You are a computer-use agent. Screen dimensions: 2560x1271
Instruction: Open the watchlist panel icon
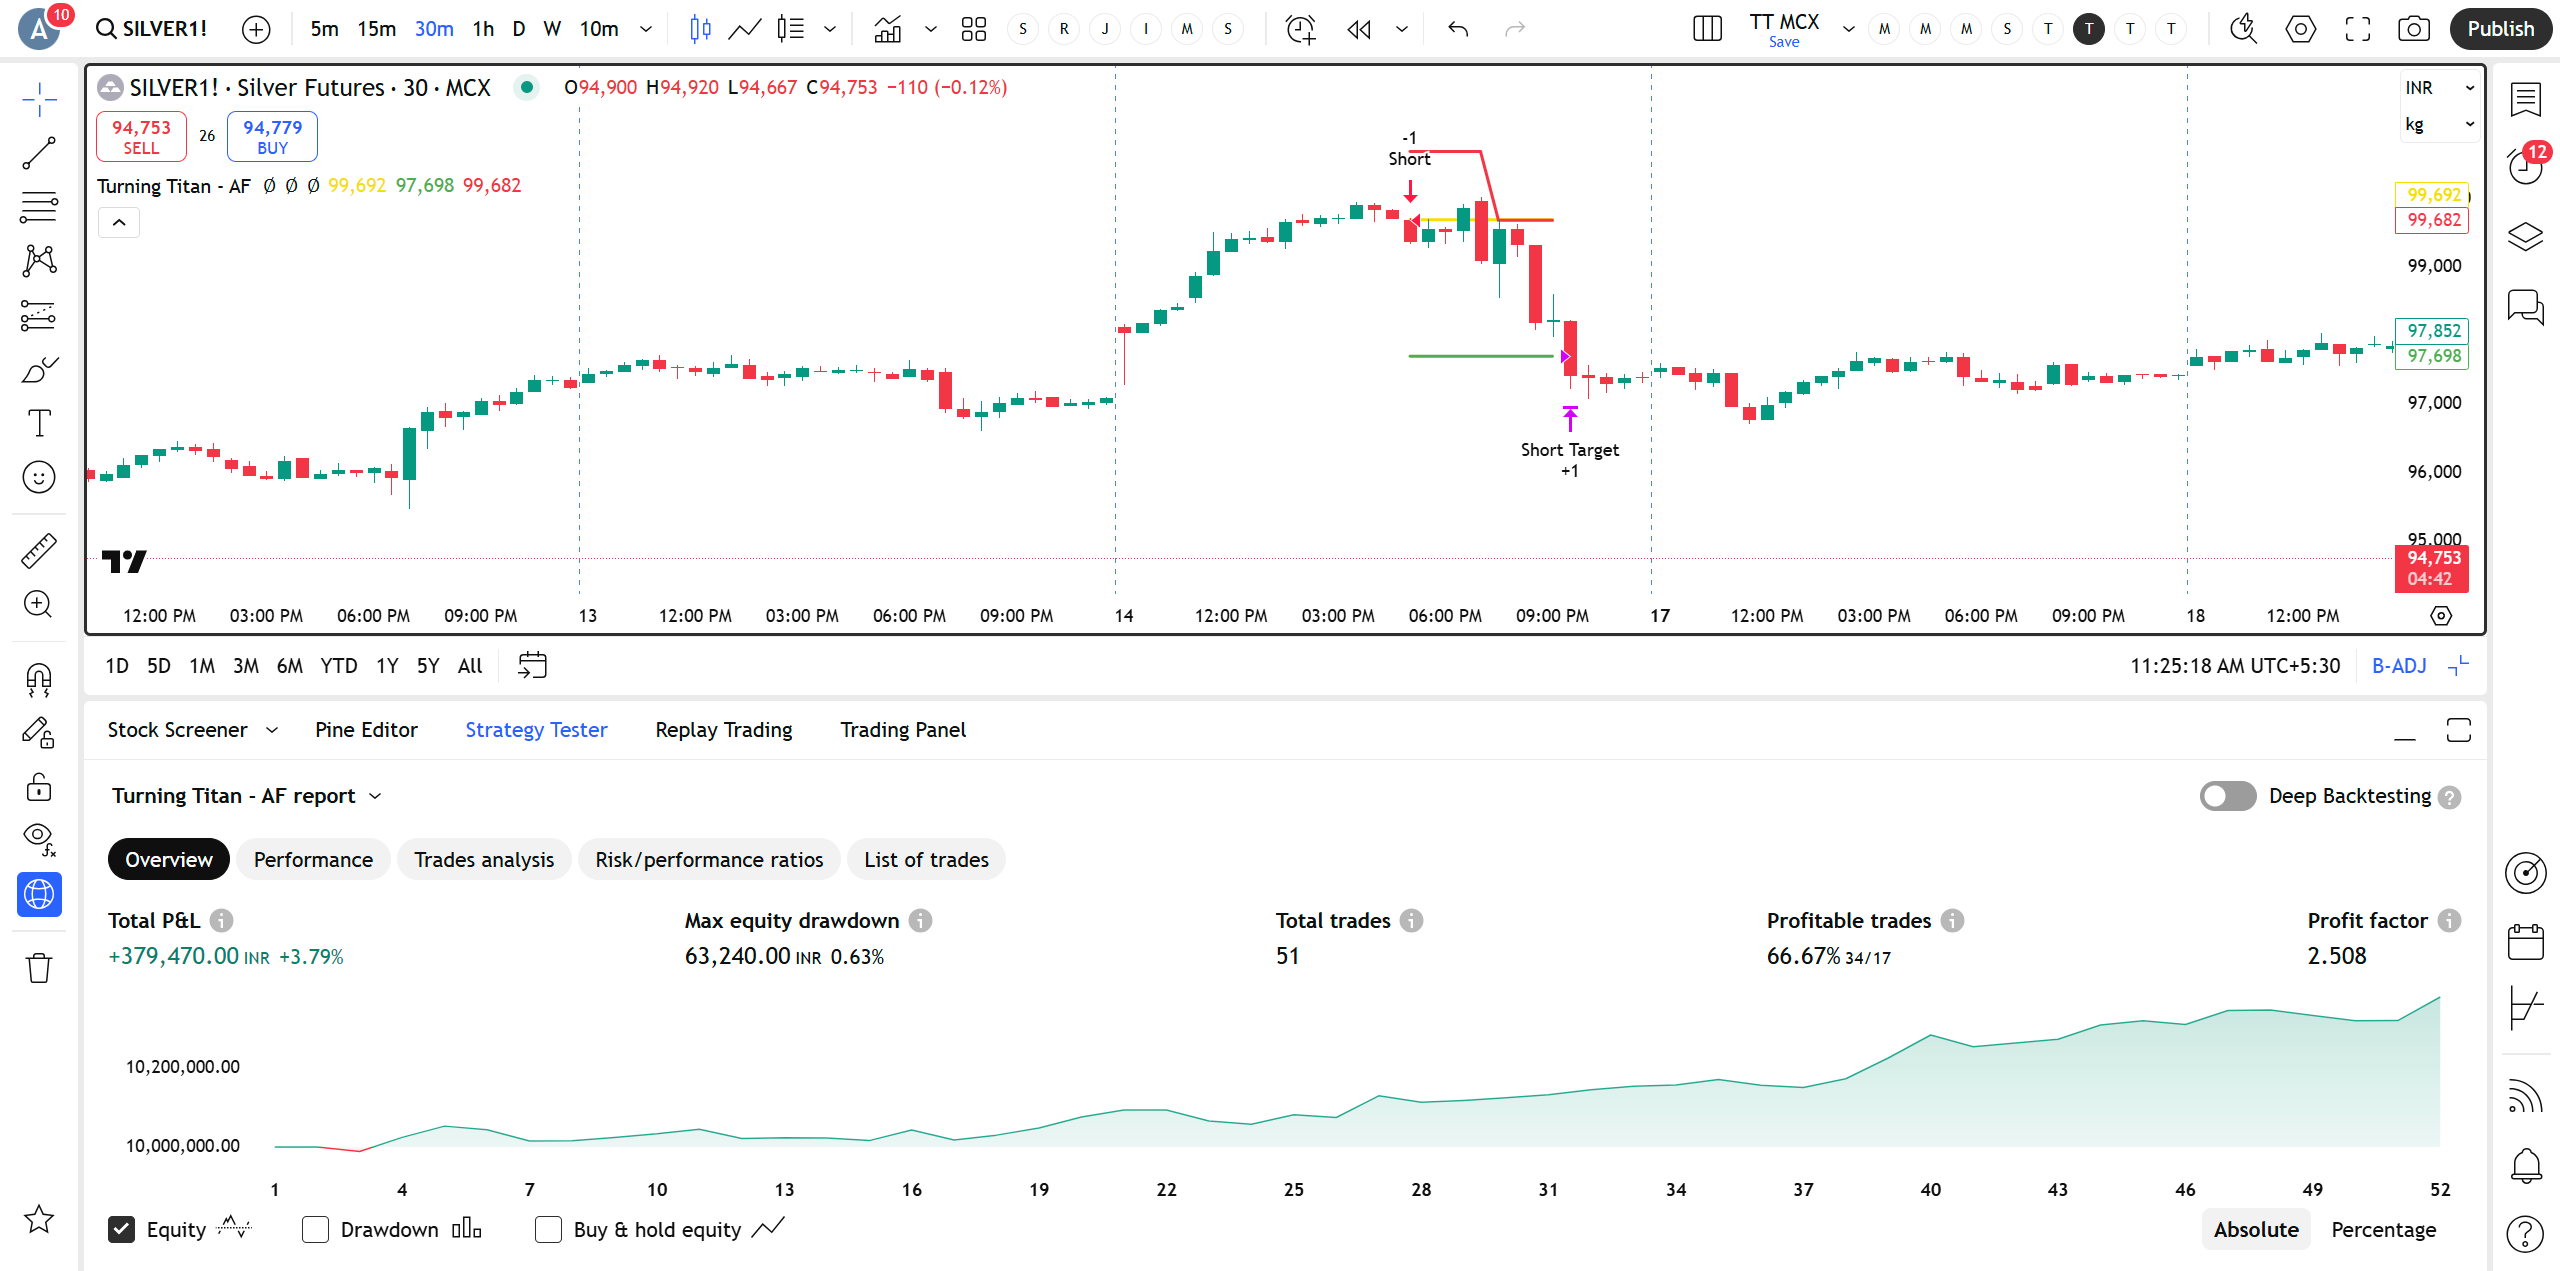click(x=2526, y=100)
